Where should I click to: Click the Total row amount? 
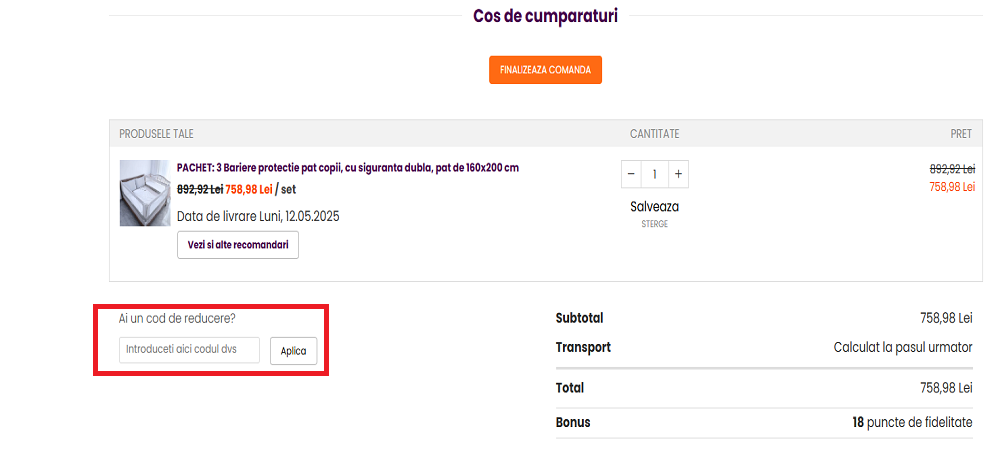(946, 388)
